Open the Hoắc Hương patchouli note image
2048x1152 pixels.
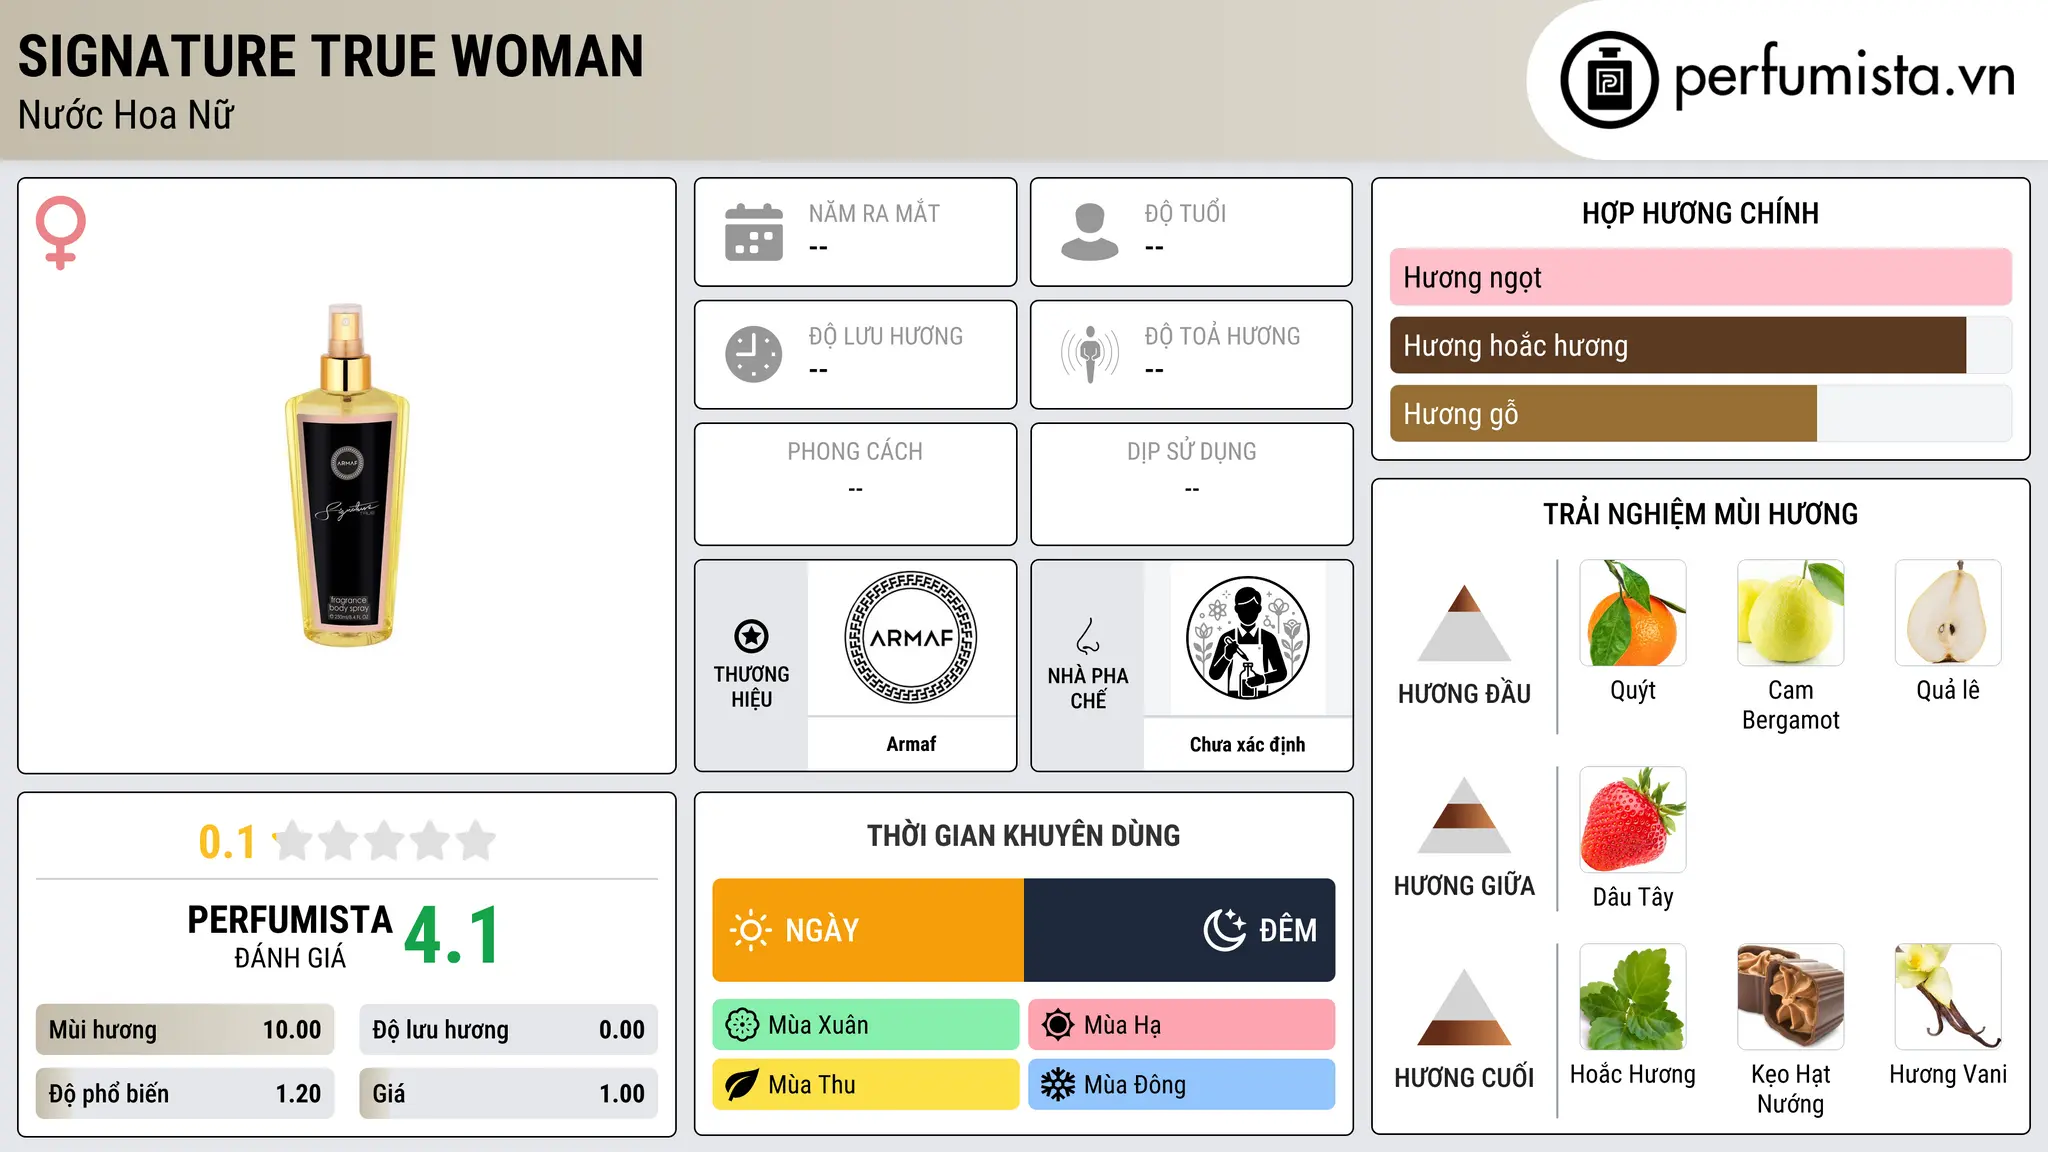tap(1633, 997)
